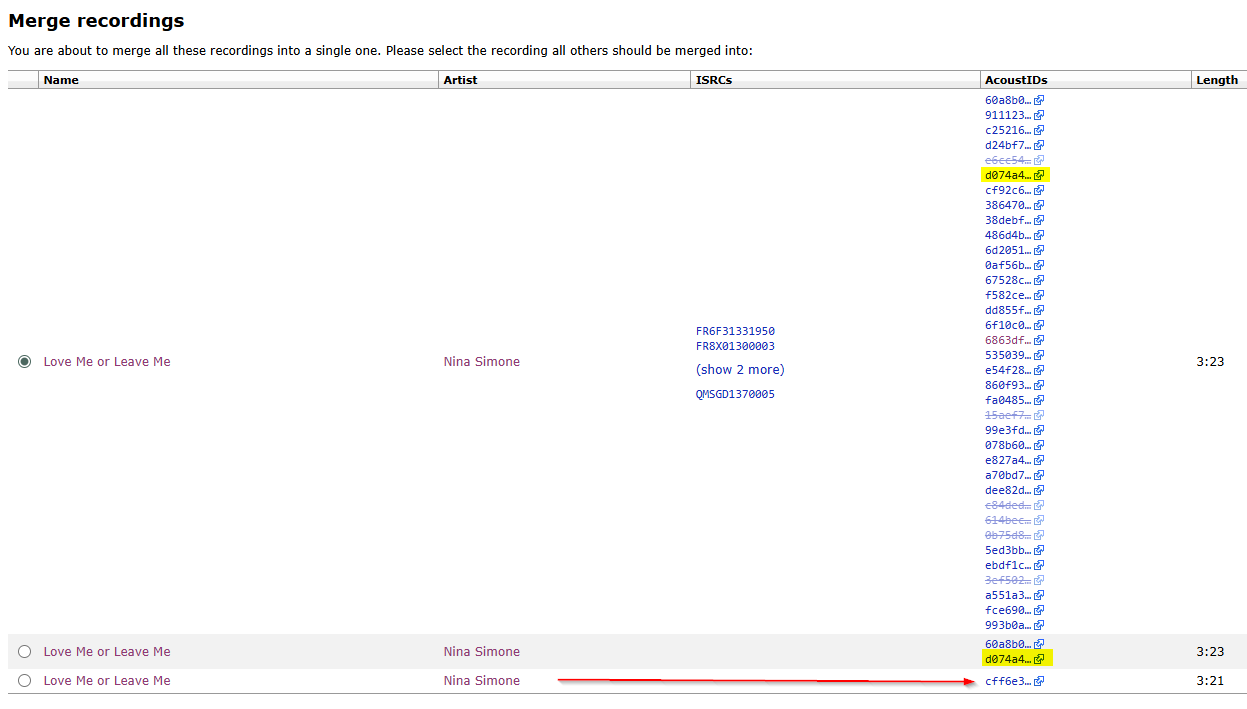
Task: Open external link icon next to cff6e3
Action: tap(1039, 681)
